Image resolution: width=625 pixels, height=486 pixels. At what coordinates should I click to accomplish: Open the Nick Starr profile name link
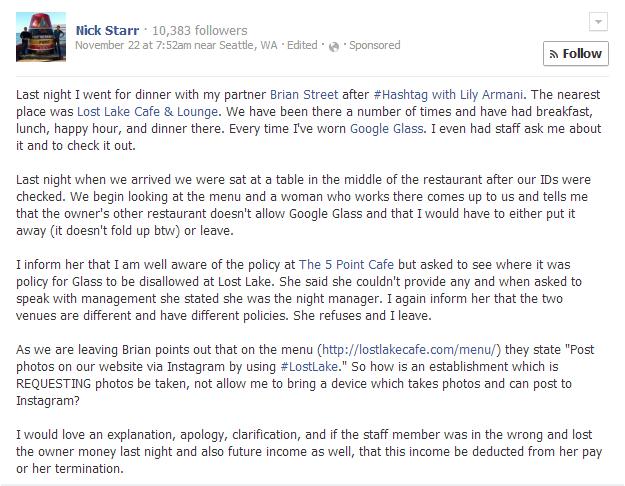click(107, 30)
